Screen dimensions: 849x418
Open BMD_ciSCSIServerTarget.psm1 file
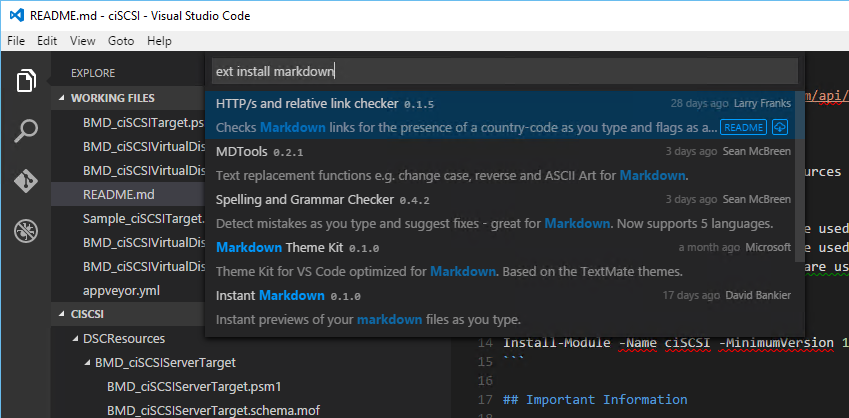(194, 387)
